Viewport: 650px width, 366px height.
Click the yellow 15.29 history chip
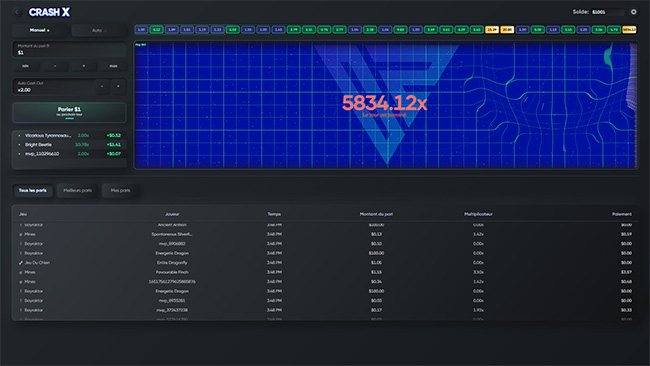point(492,30)
